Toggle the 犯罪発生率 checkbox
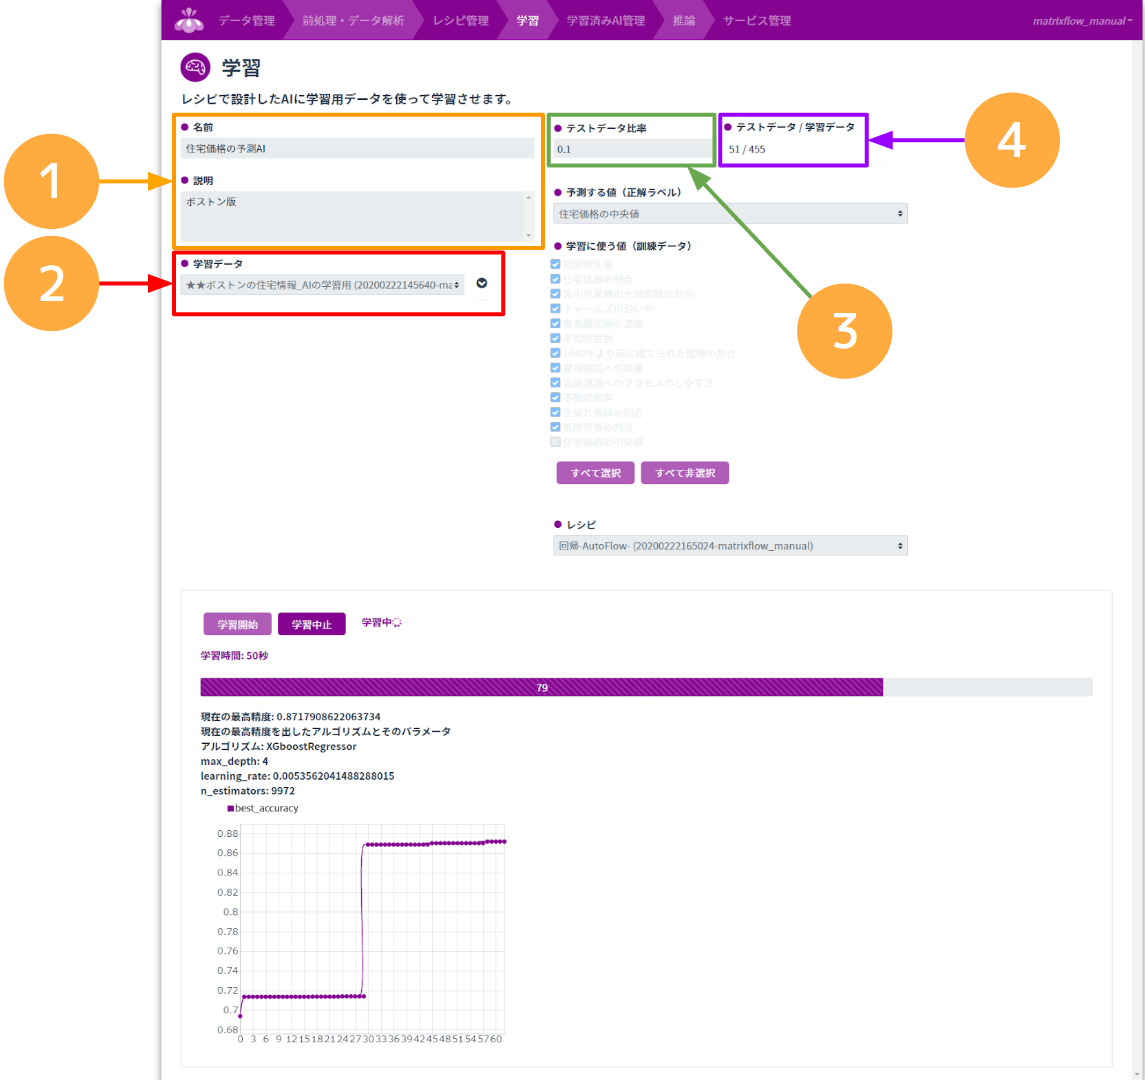The height and width of the screenshot is (1080, 1145). click(556, 265)
